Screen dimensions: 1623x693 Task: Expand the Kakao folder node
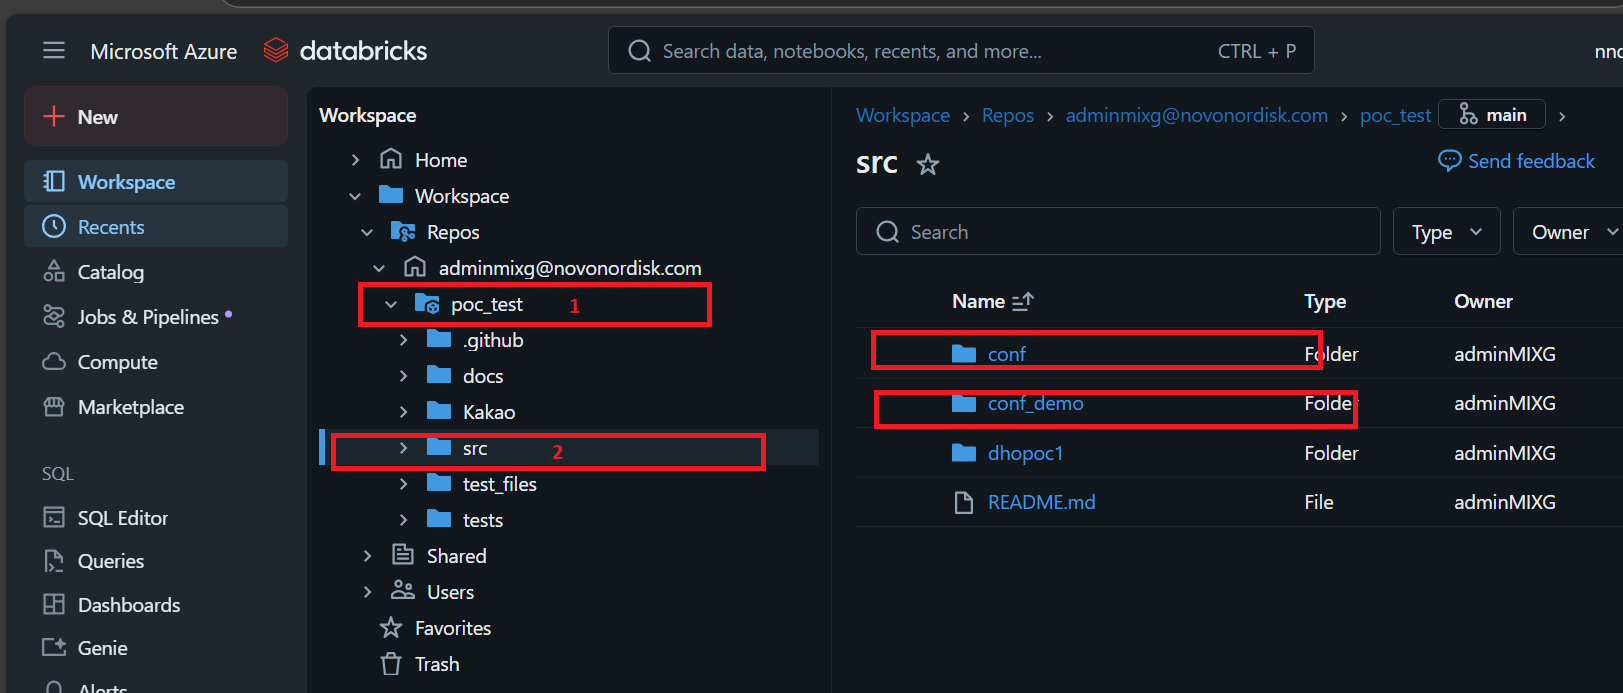[403, 412]
